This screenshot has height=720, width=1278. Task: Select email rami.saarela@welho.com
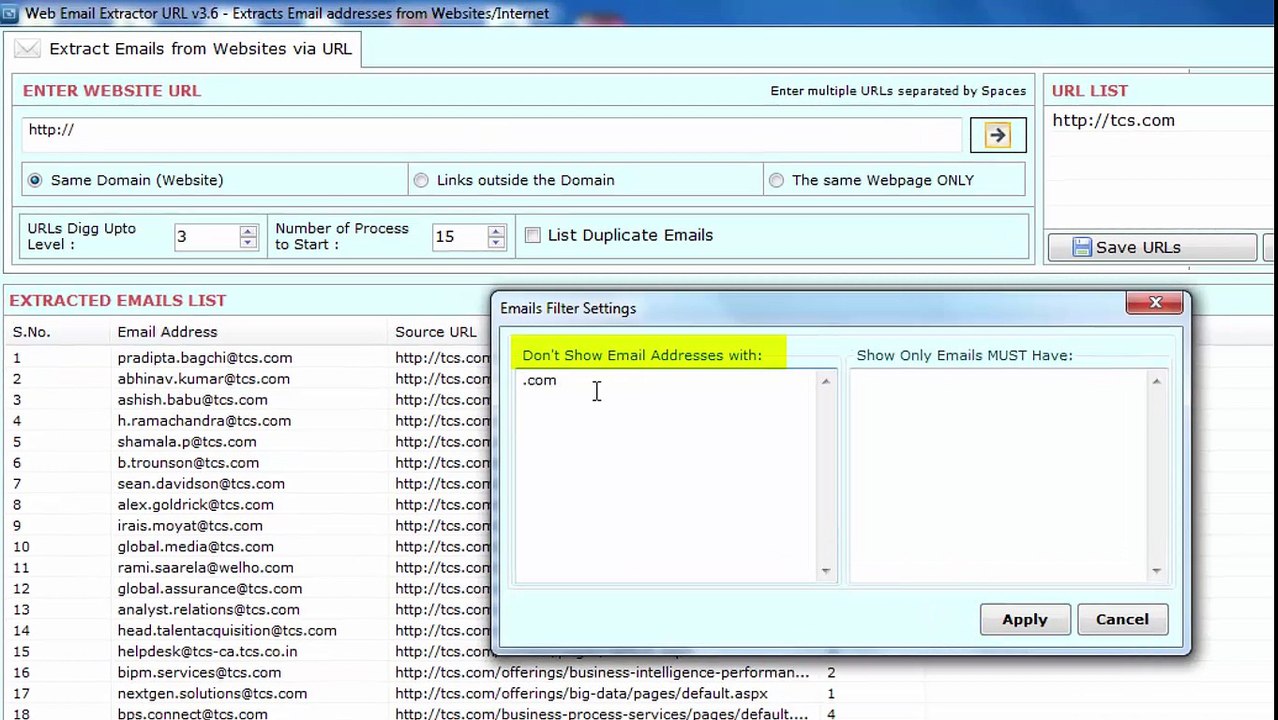[205, 567]
